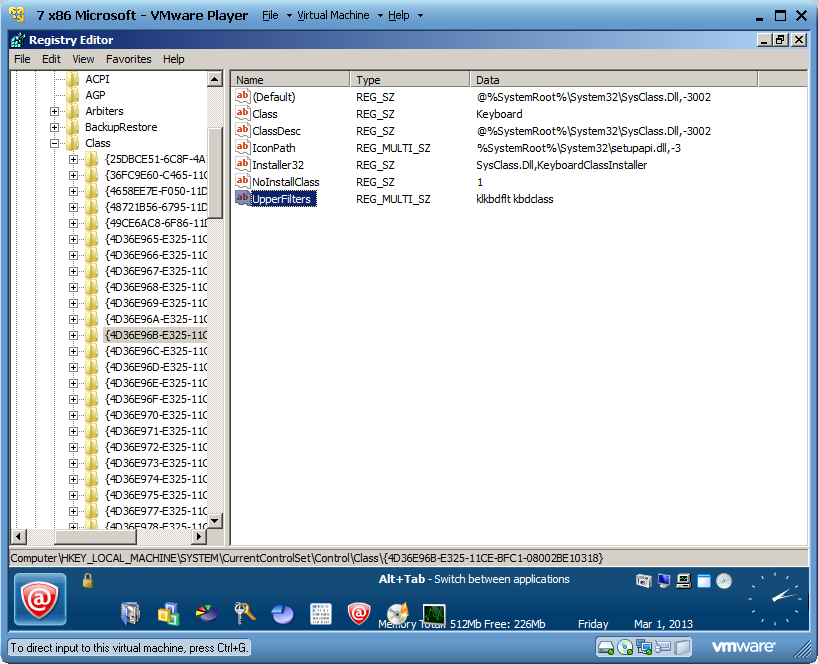Click the ab icon of the IconPath value

tap(242, 147)
